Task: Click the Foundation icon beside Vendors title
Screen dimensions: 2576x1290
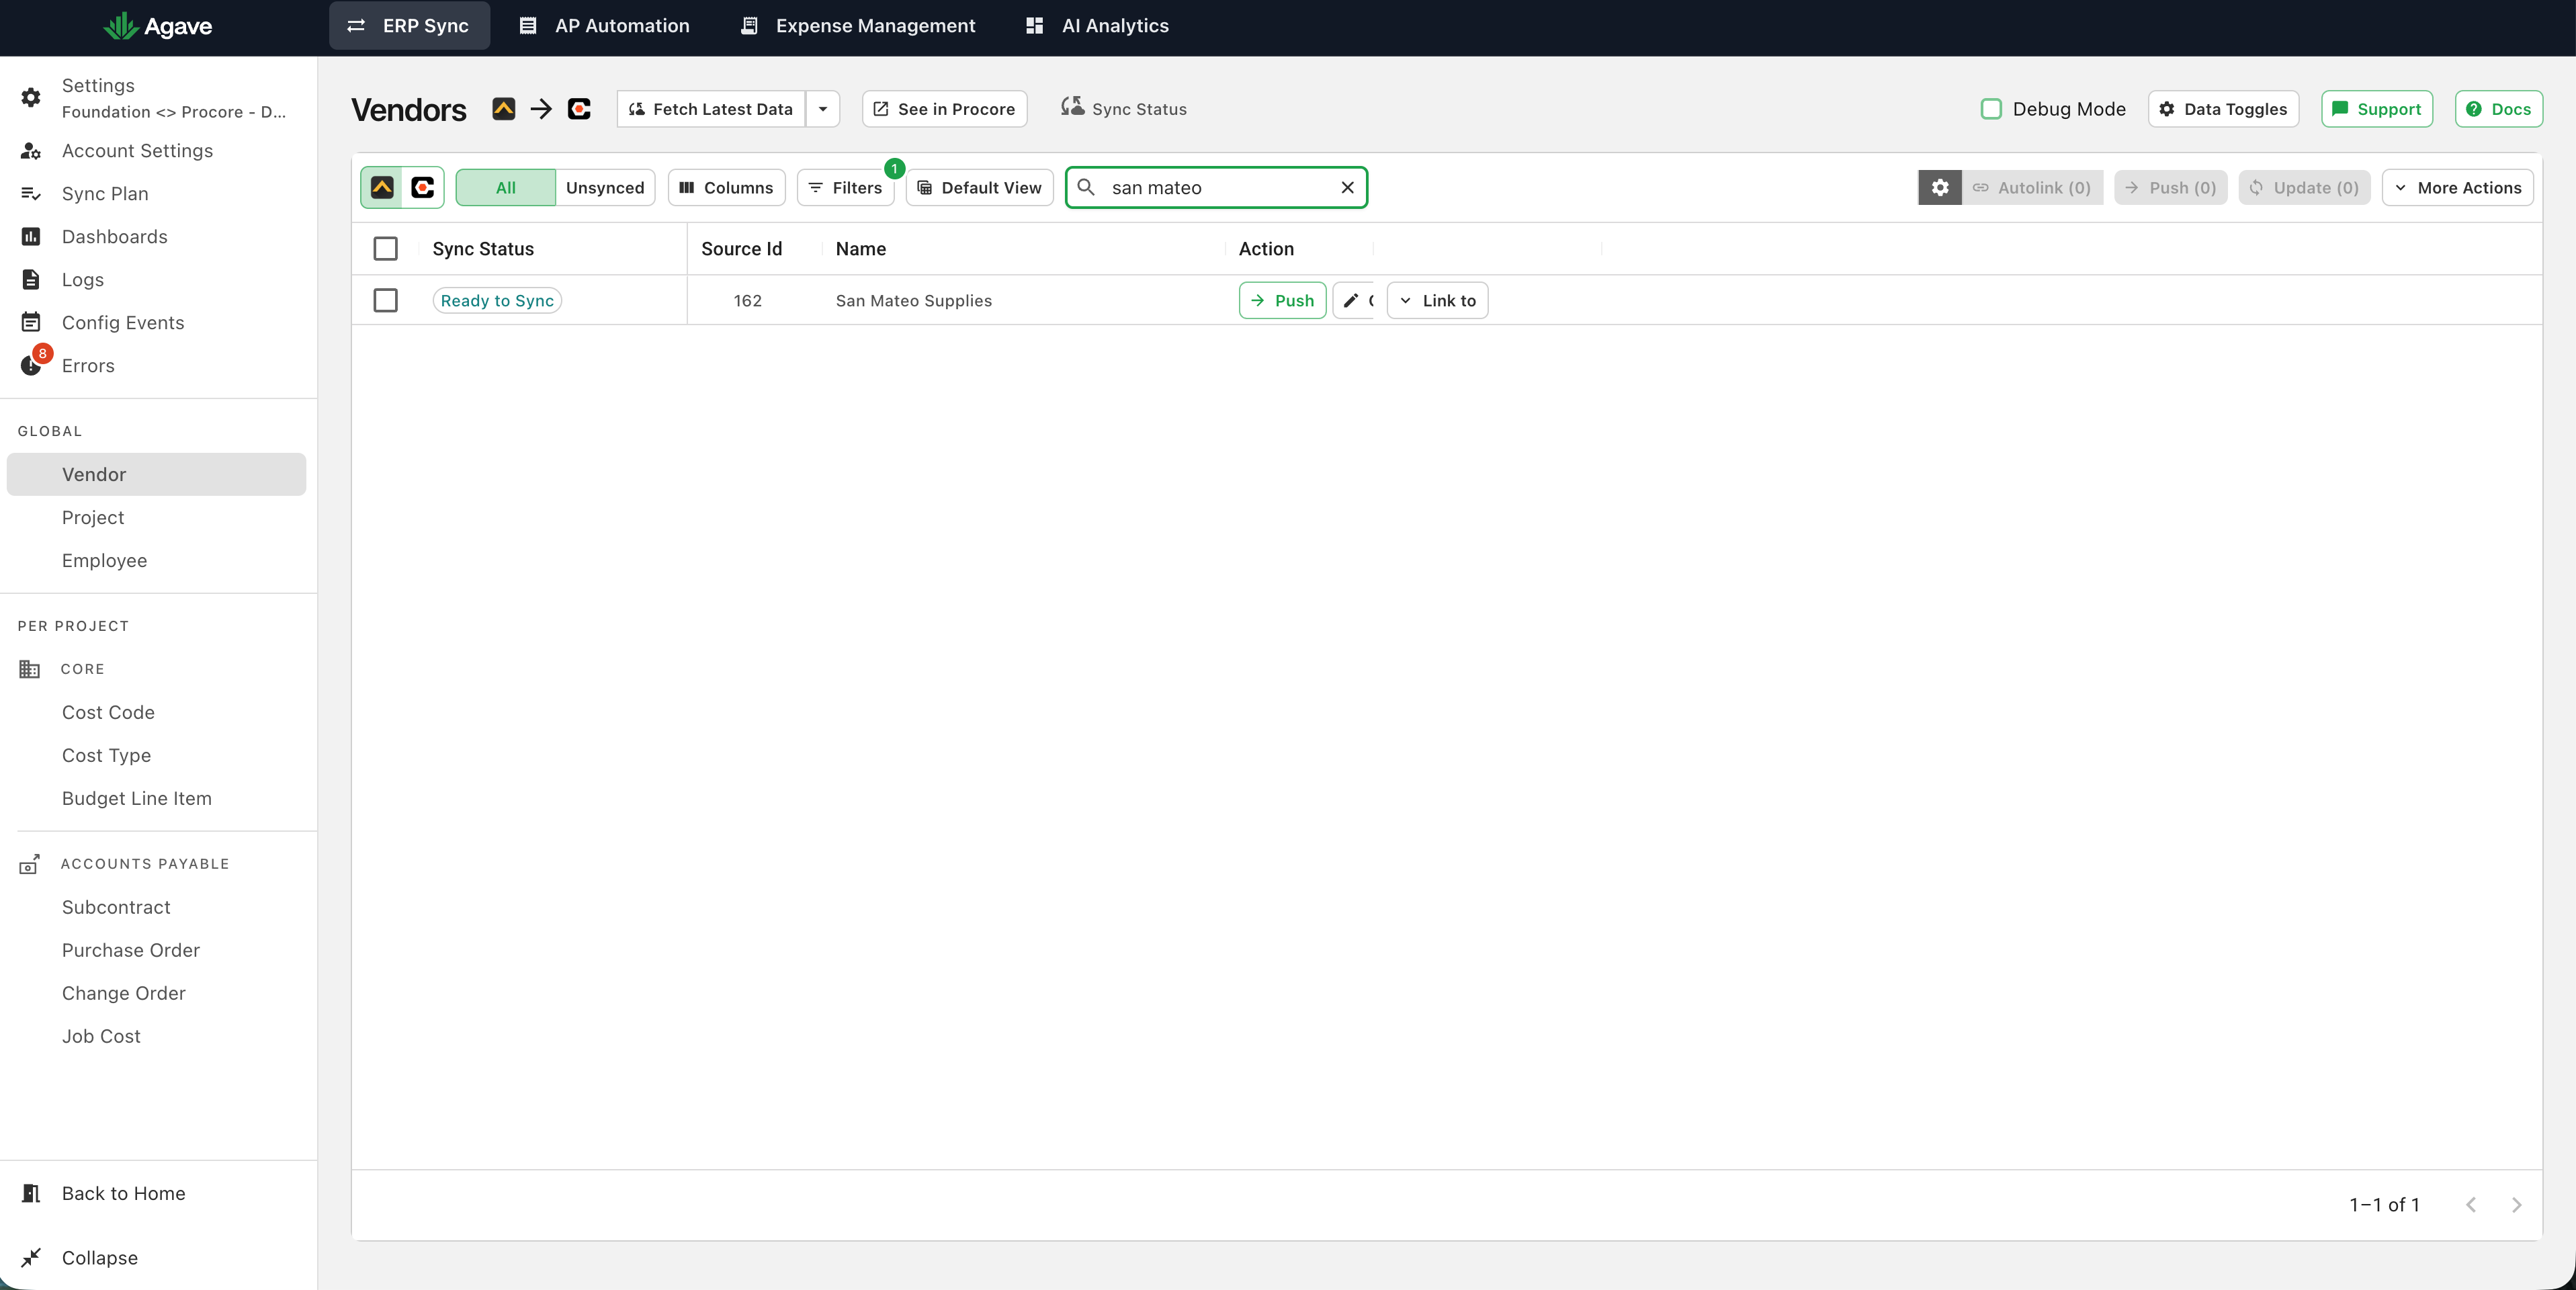Action: (503, 109)
